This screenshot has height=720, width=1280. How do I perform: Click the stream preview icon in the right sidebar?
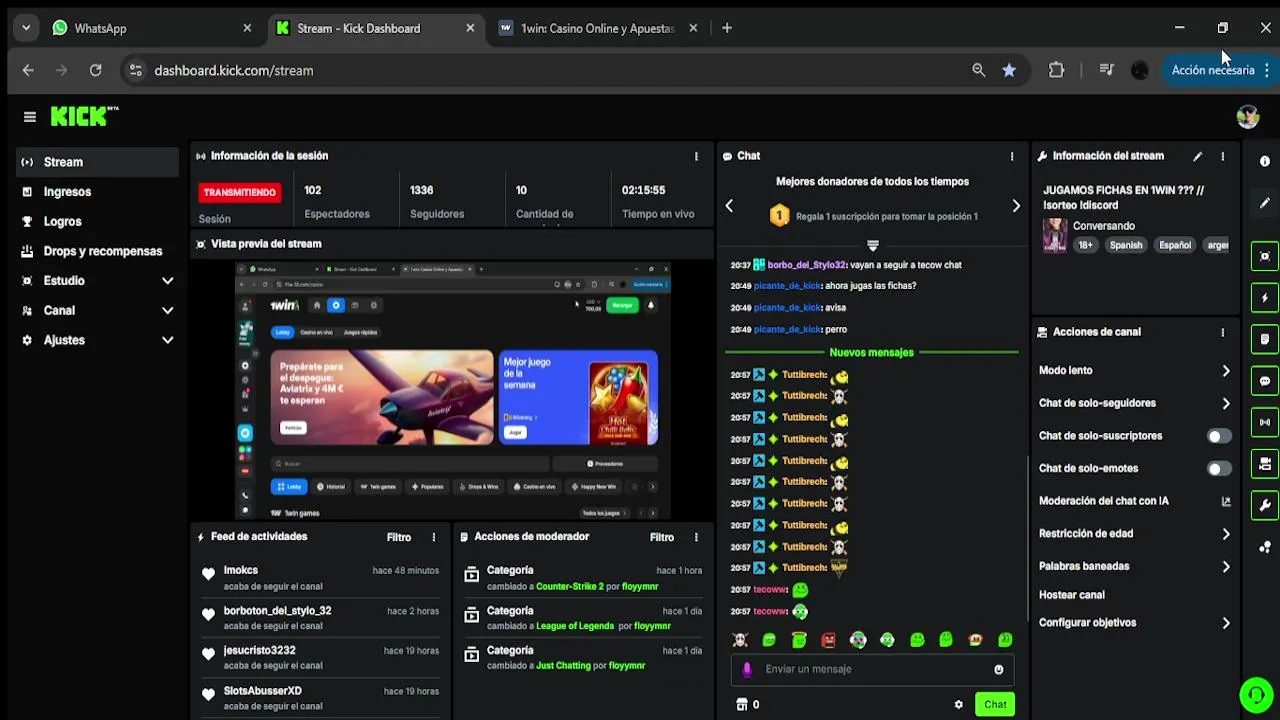pyautogui.click(x=1265, y=256)
